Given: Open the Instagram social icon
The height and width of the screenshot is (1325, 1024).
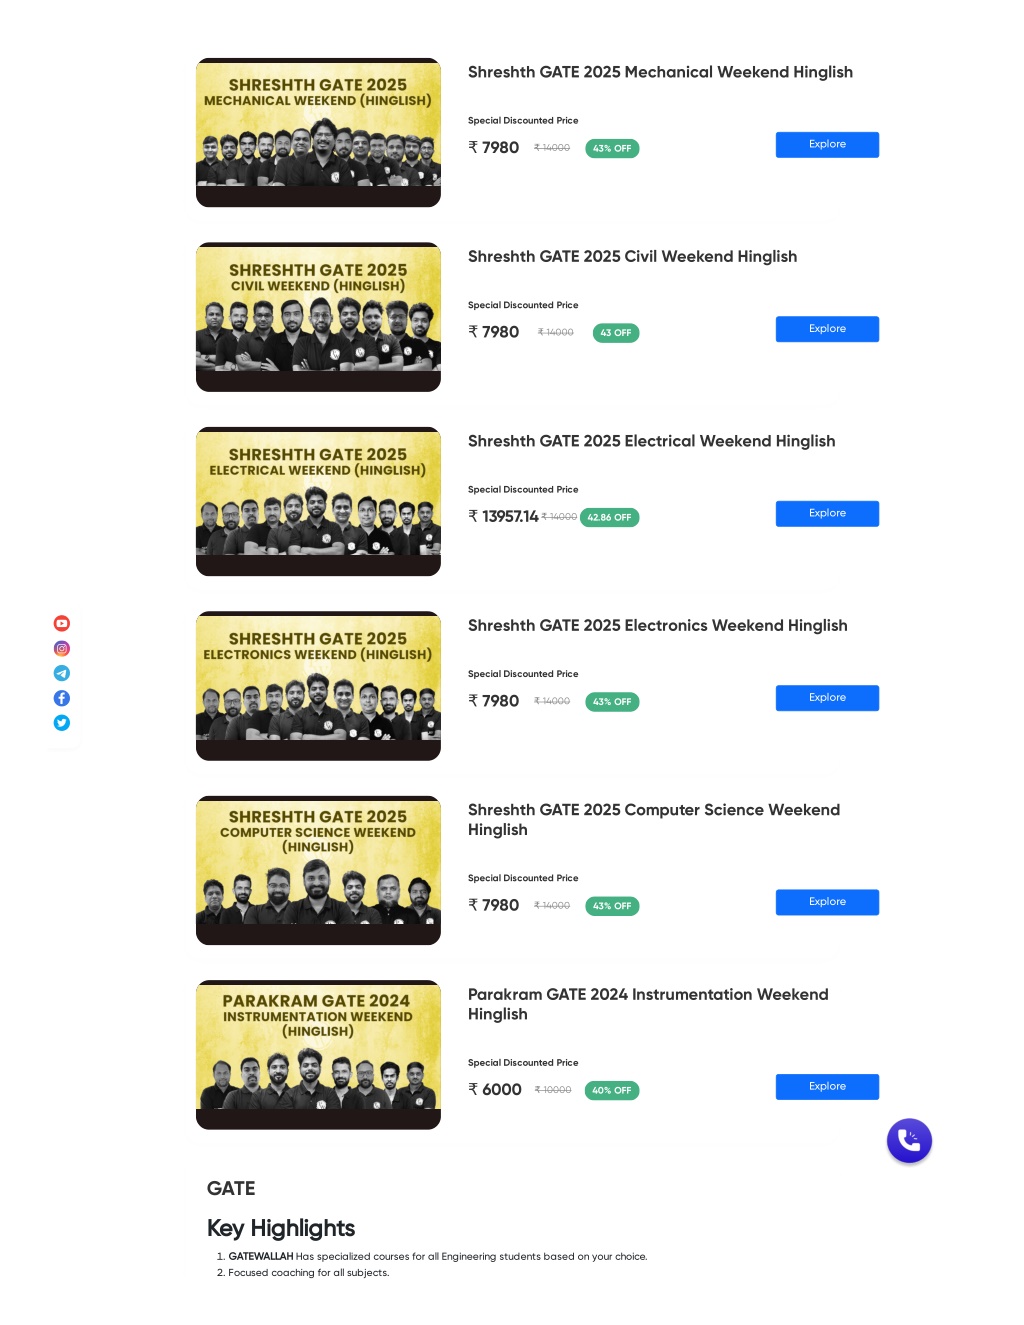Looking at the screenshot, I should [62, 648].
